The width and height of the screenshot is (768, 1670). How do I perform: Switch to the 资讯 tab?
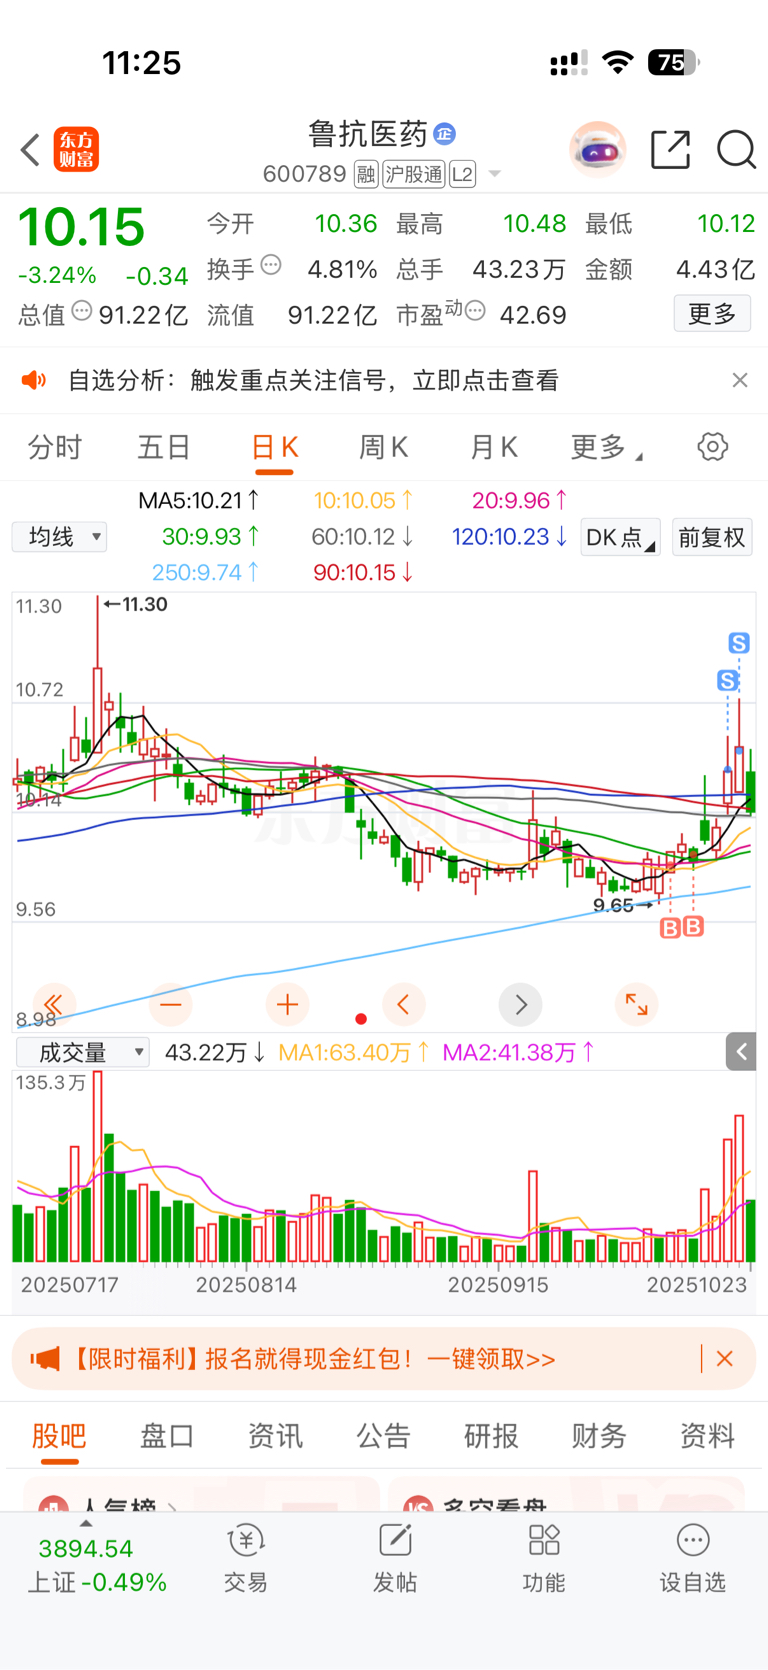275,1436
